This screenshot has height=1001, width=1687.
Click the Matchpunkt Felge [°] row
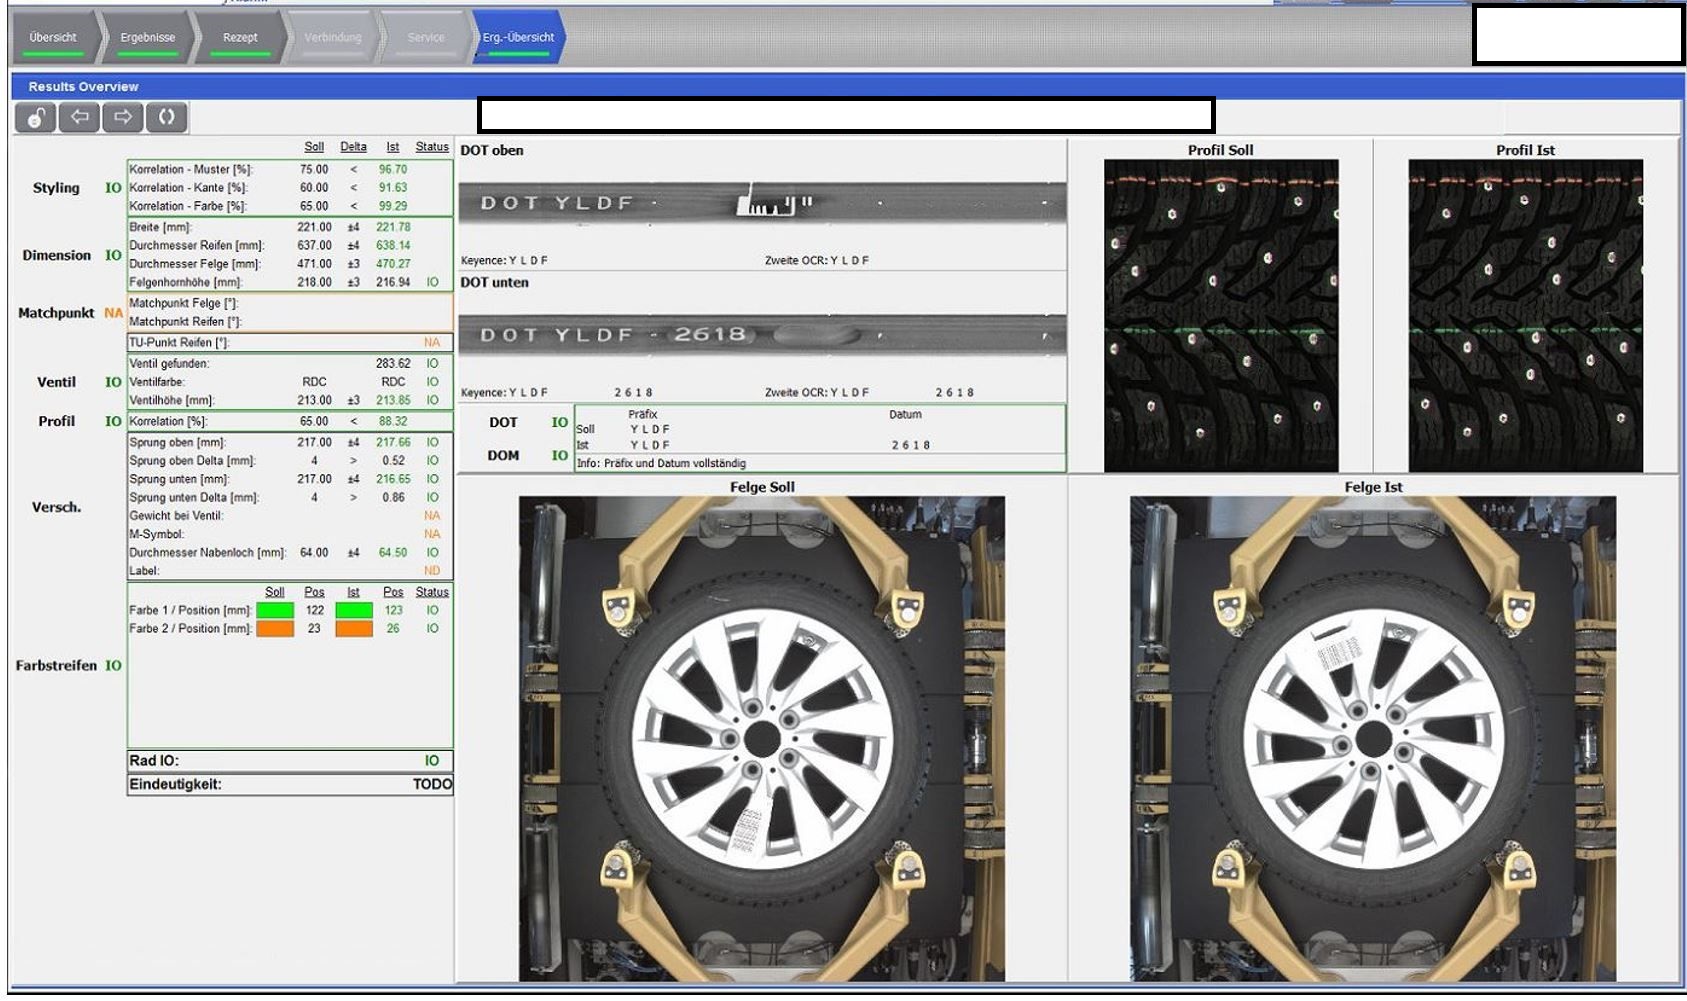click(x=290, y=304)
